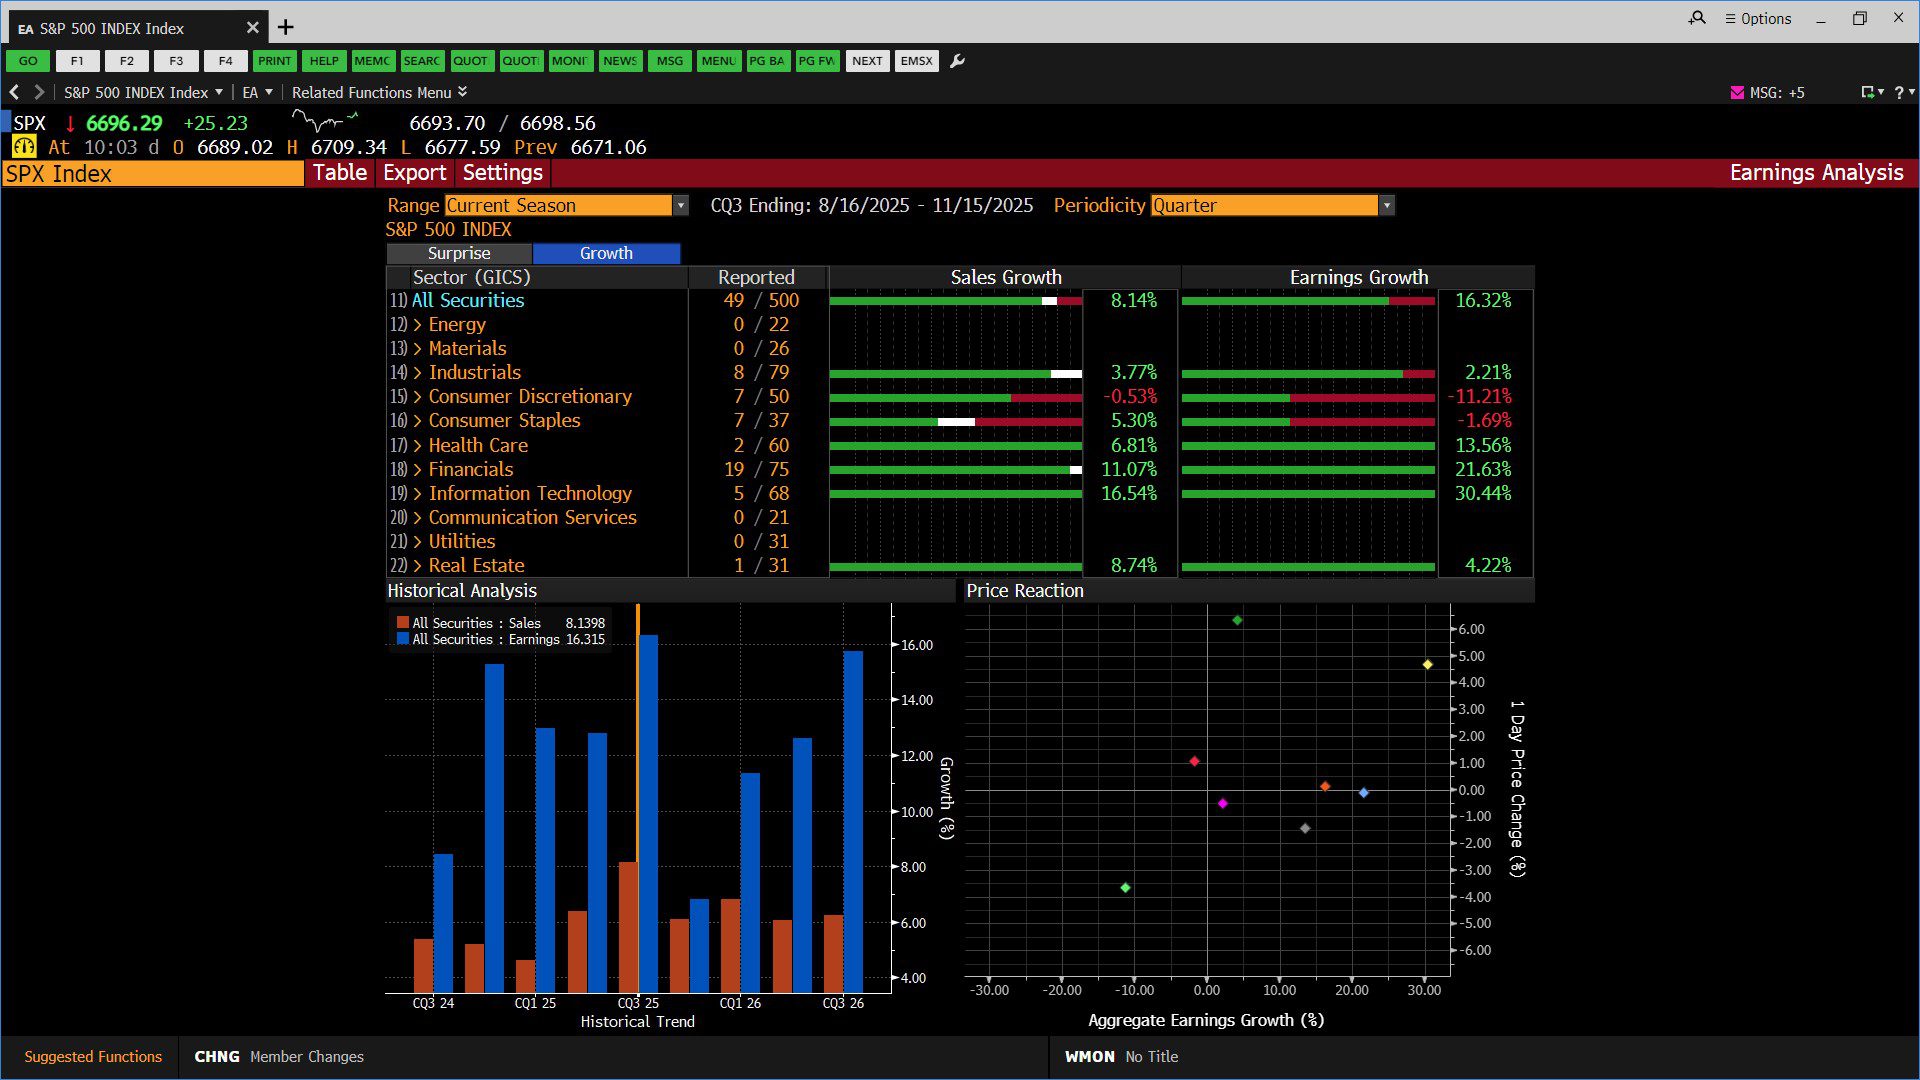Screen dimensions: 1920x1080
Task: Click the CHNG Member Changes link
Action: (279, 1056)
